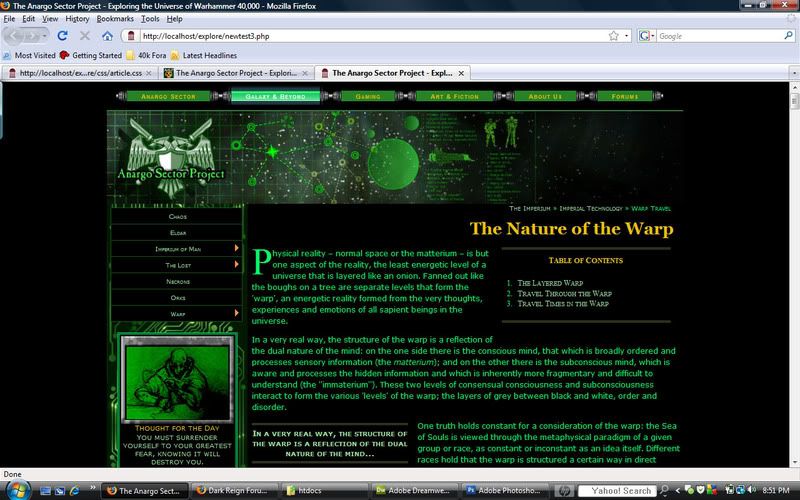
Task: Go back with the back arrow button
Action: tap(14, 36)
